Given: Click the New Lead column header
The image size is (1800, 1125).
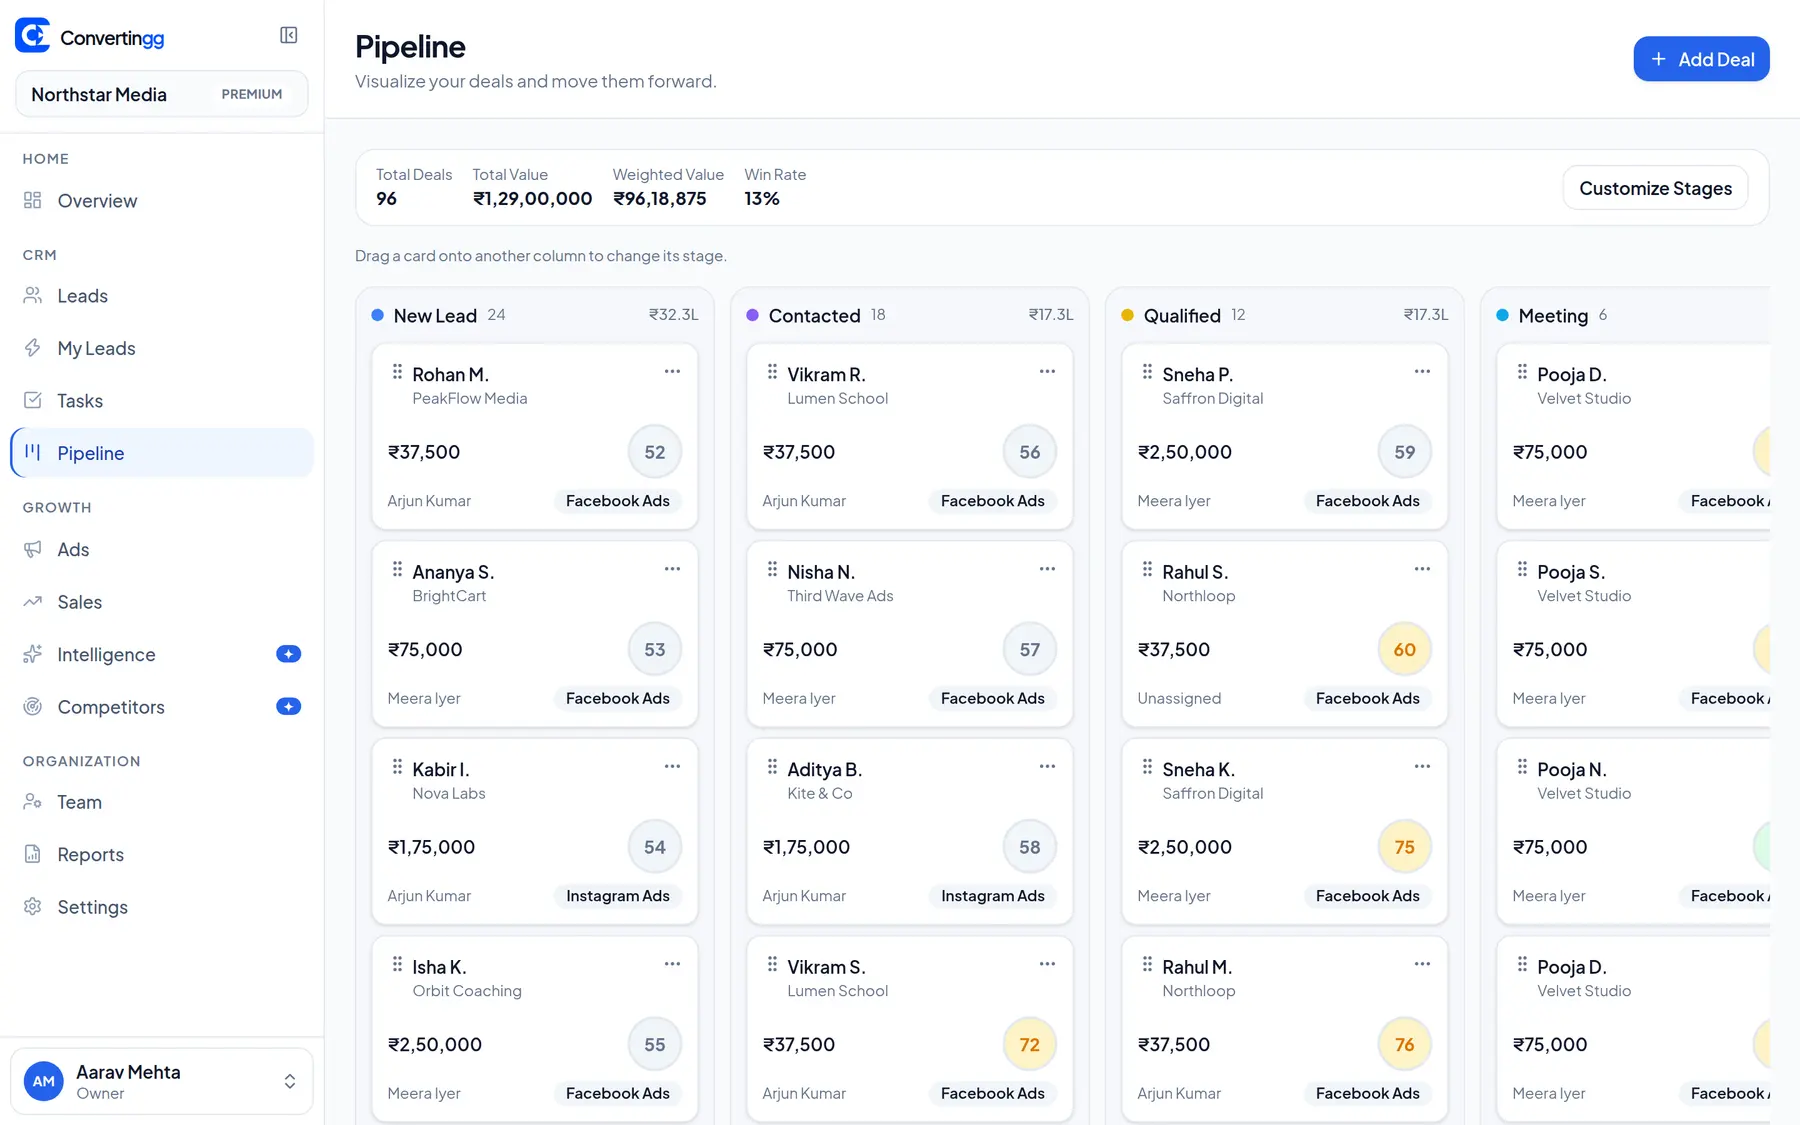Looking at the screenshot, I should pyautogui.click(x=435, y=316).
